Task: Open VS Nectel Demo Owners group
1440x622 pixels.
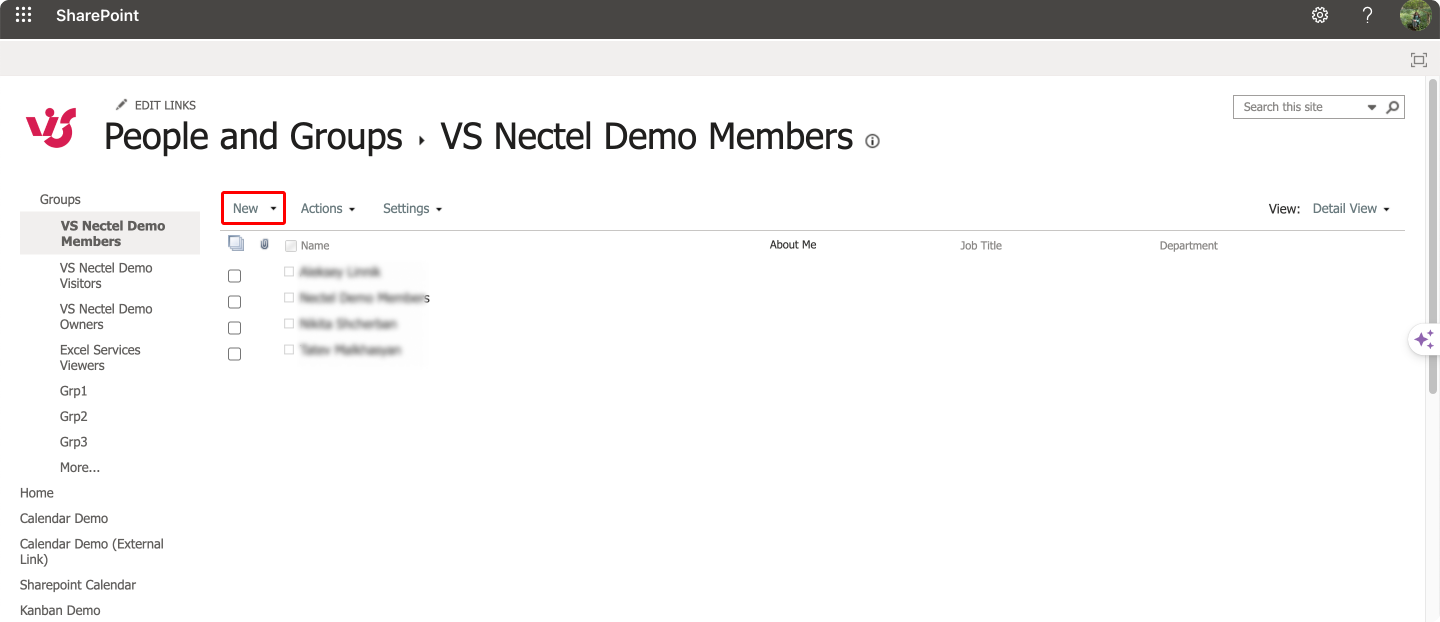Action: [106, 317]
